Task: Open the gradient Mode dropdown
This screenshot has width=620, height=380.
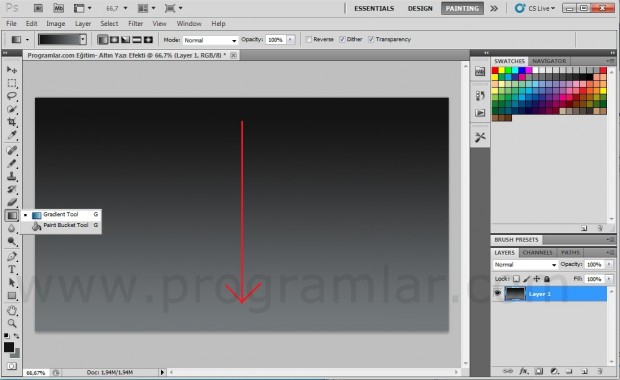Action: [210, 40]
